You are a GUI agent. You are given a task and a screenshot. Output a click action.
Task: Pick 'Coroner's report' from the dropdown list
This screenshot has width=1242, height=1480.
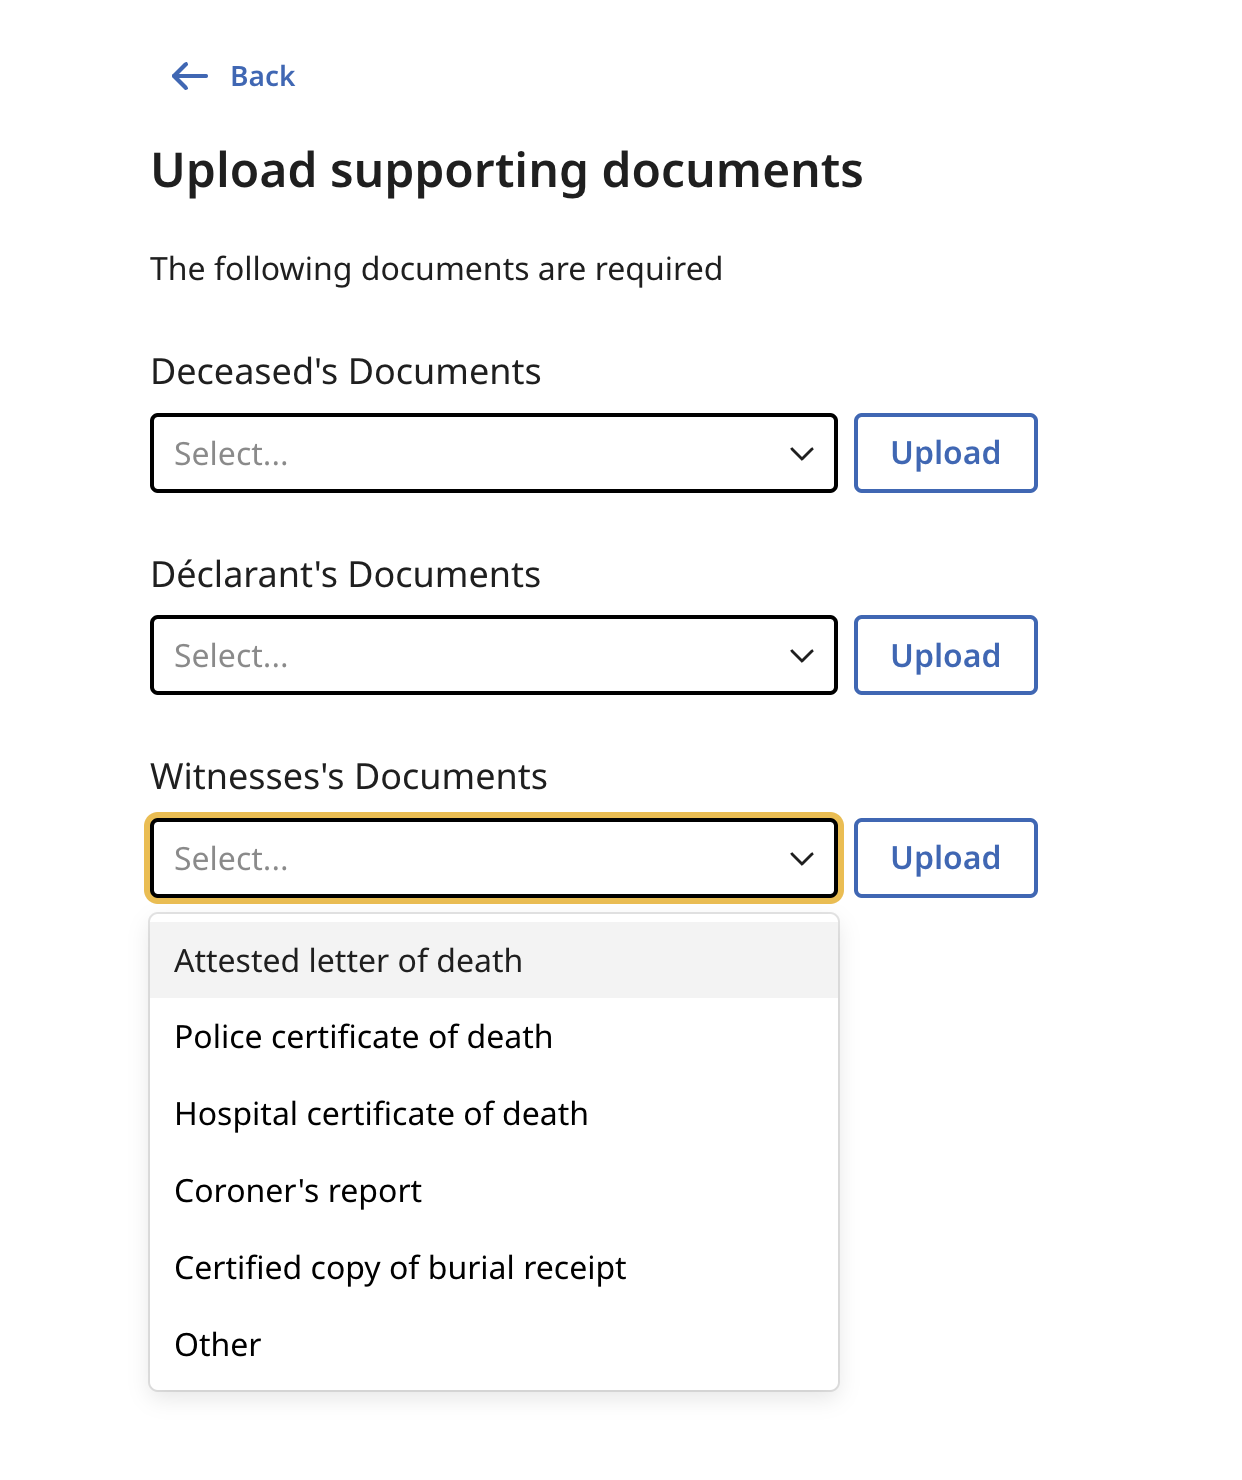point(298,1190)
